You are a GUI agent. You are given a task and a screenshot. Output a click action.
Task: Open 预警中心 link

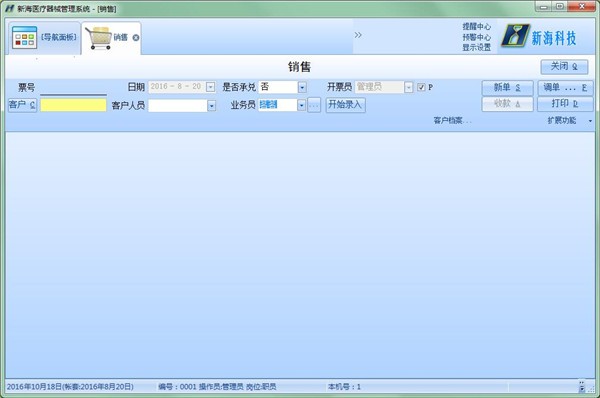click(476, 37)
